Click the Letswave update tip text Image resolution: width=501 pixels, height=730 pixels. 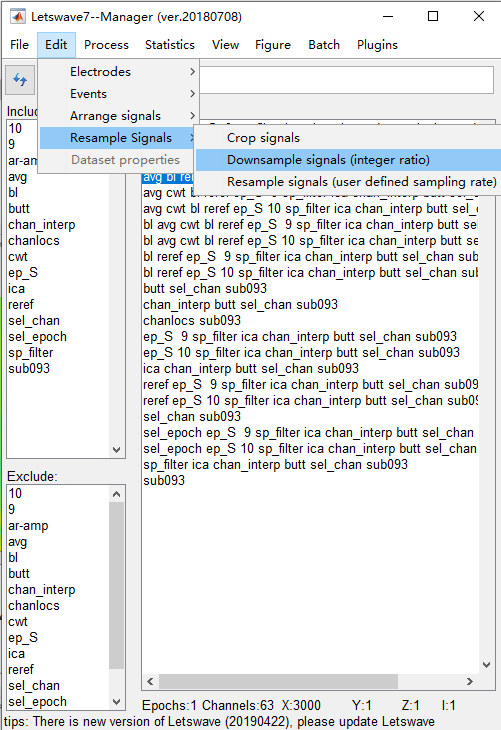[x=219, y=722]
